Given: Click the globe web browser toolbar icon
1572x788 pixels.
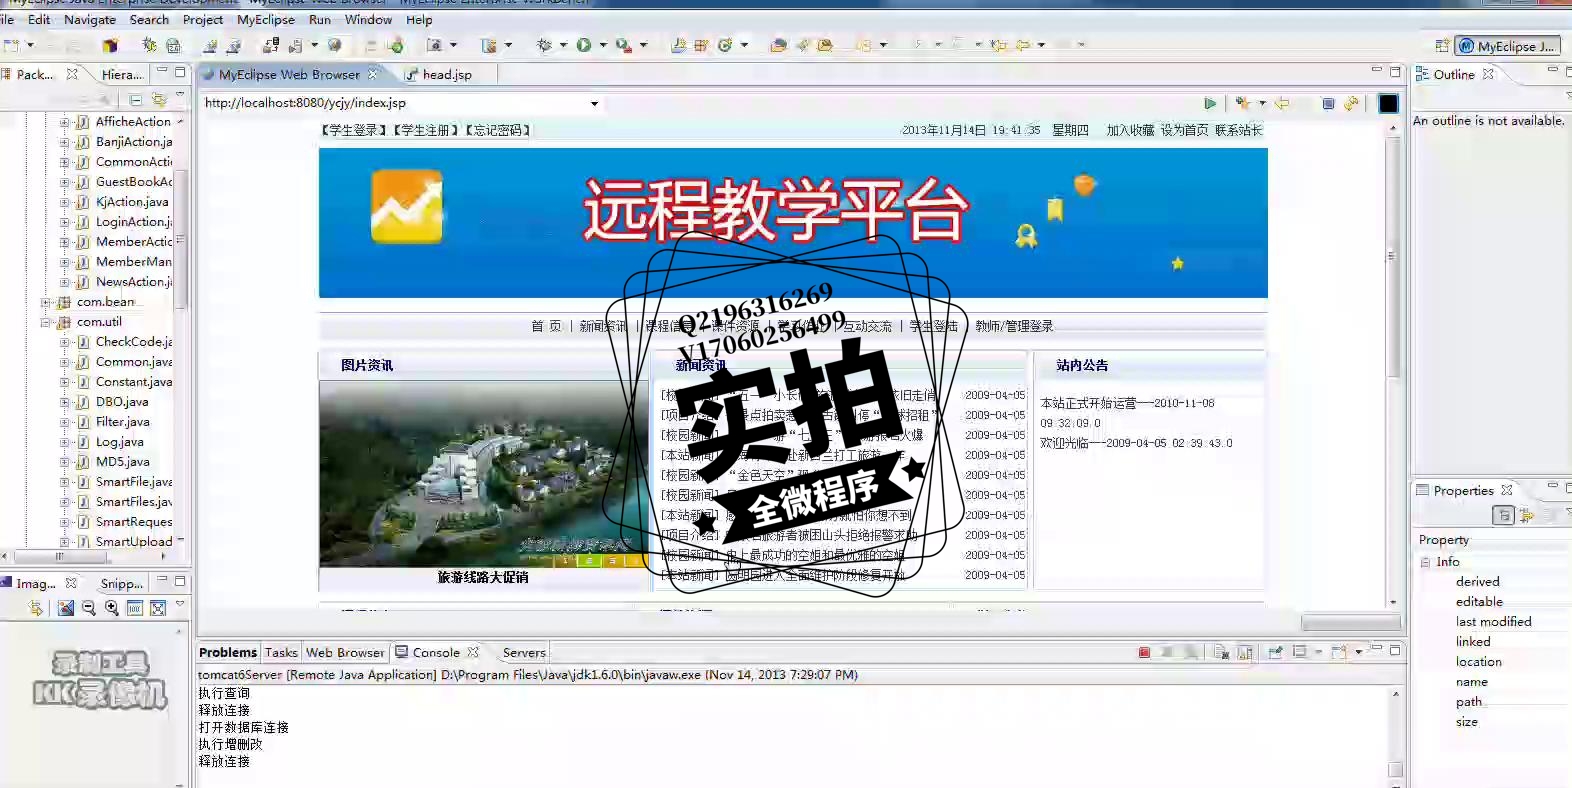Looking at the screenshot, I should (x=335, y=45).
